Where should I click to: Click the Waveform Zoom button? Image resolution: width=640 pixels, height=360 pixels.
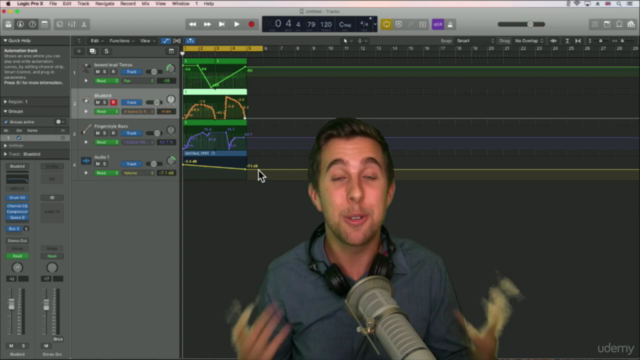pyautogui.click(x=553, y=41)
